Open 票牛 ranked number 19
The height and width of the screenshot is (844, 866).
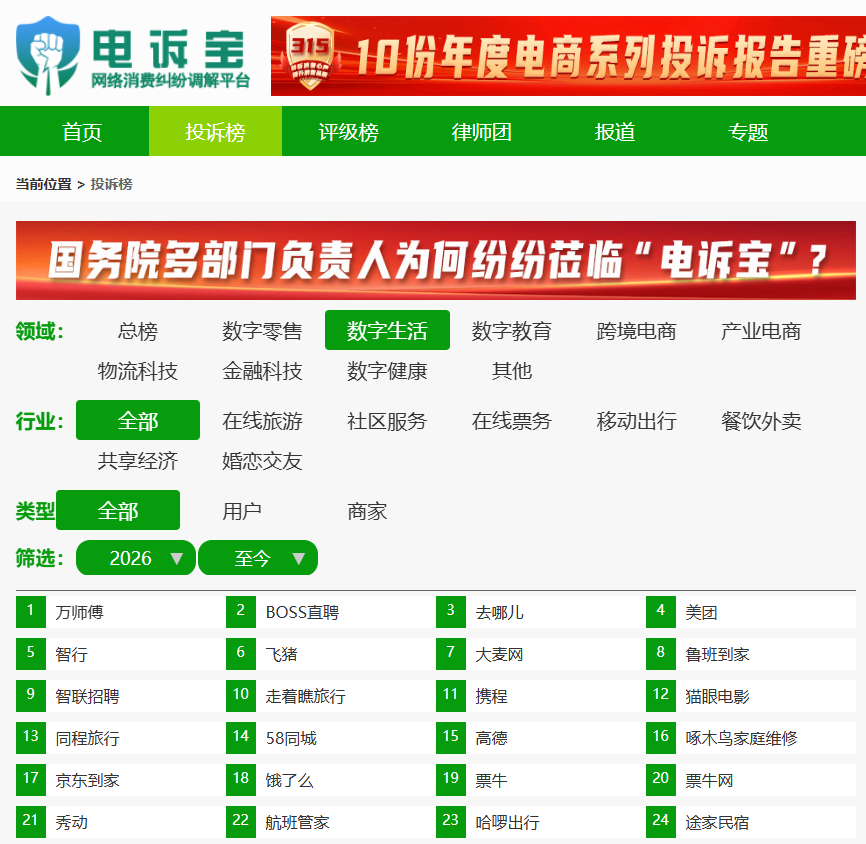(491, 780)
